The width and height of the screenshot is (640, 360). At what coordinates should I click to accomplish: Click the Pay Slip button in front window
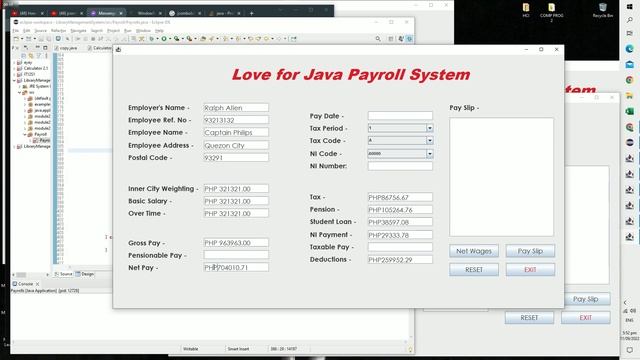pyautogui.click(x=530, y=251)
